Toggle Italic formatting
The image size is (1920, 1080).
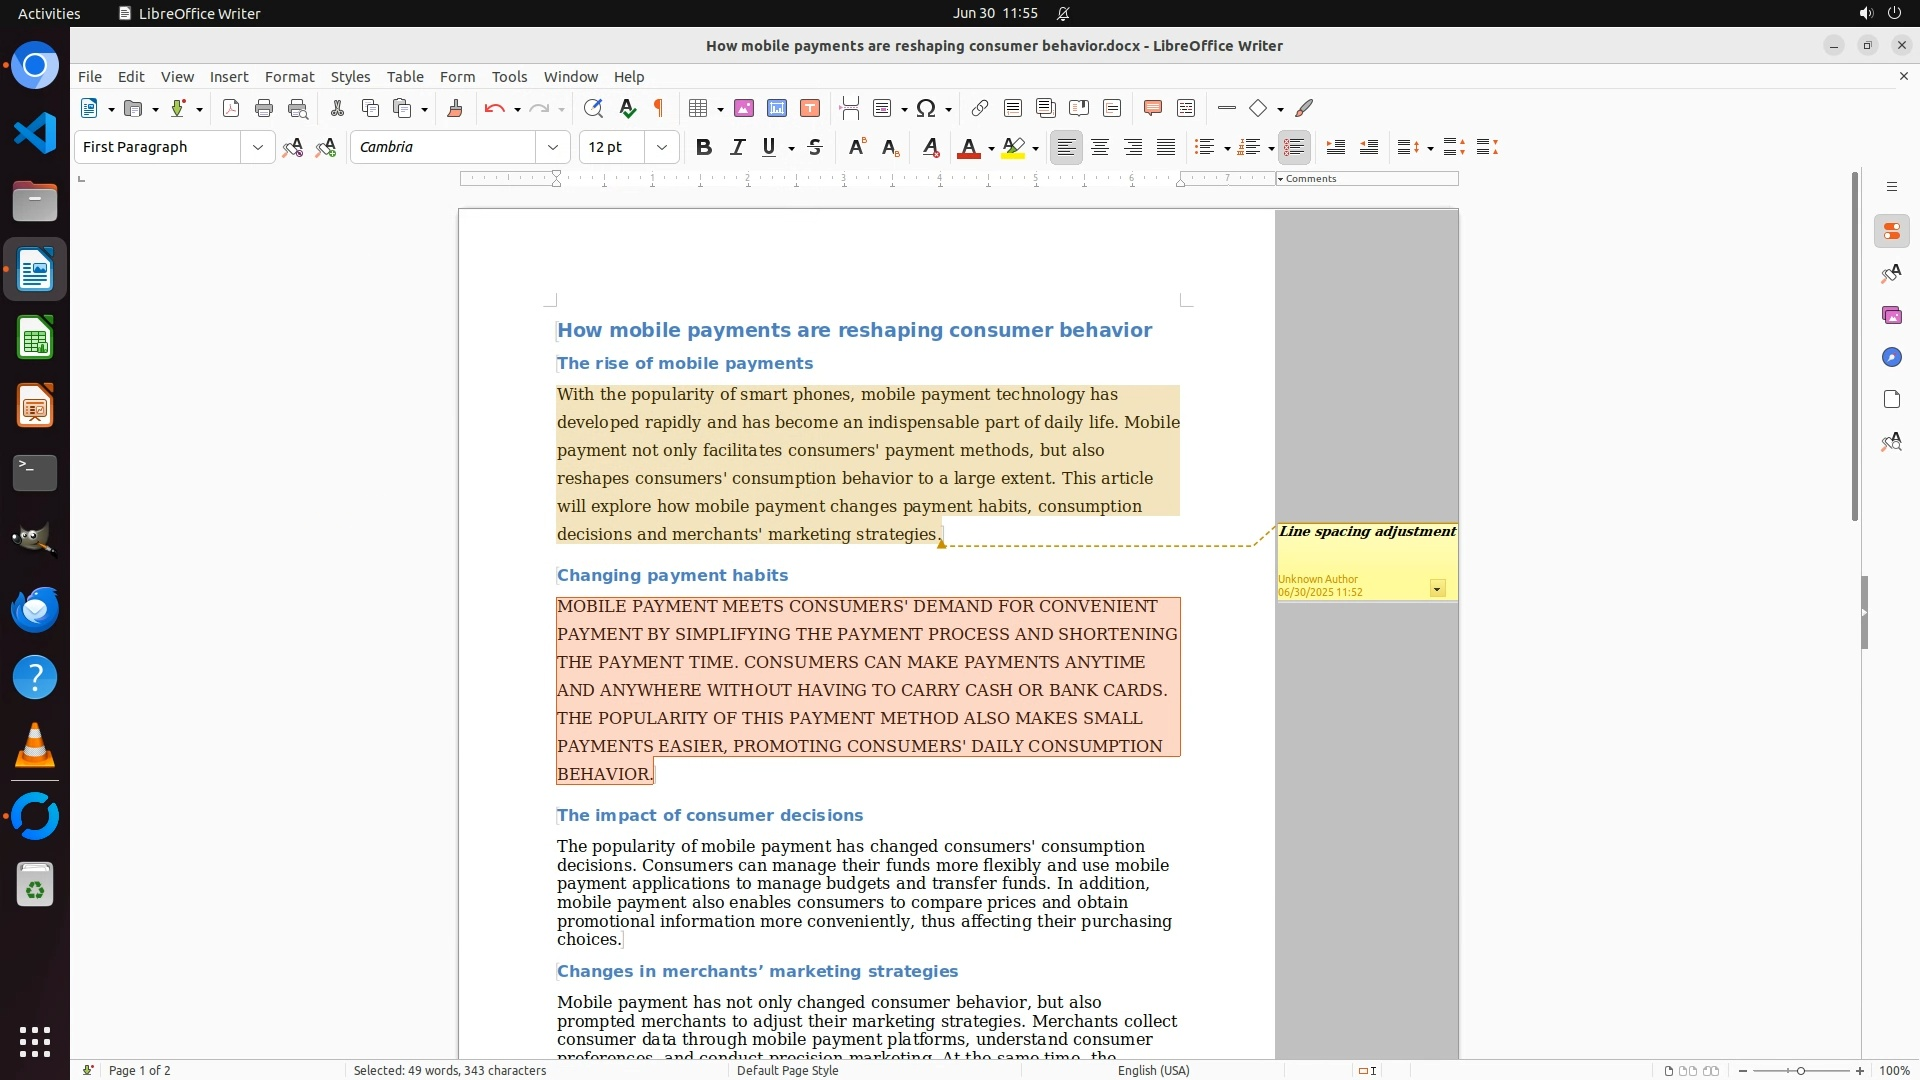pos(738,148)
